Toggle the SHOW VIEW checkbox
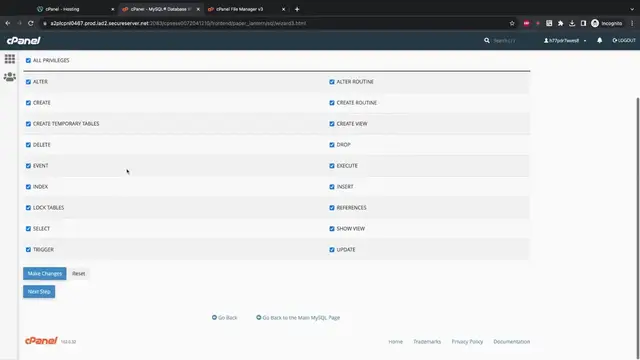The image size is (640, 360). click(x=332, y=229)
